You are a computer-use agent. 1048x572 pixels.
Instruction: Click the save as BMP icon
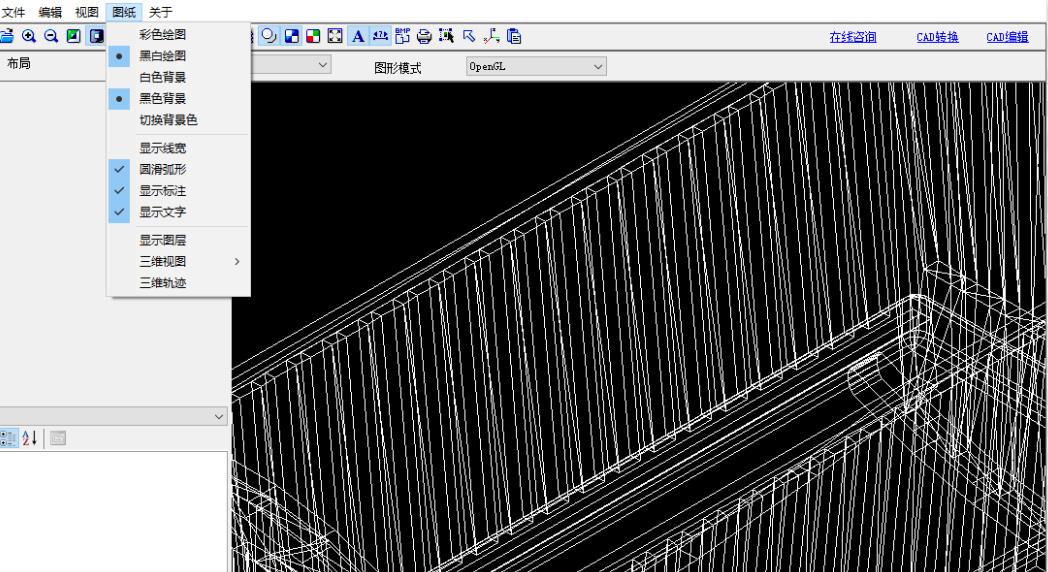pos(402,36)
